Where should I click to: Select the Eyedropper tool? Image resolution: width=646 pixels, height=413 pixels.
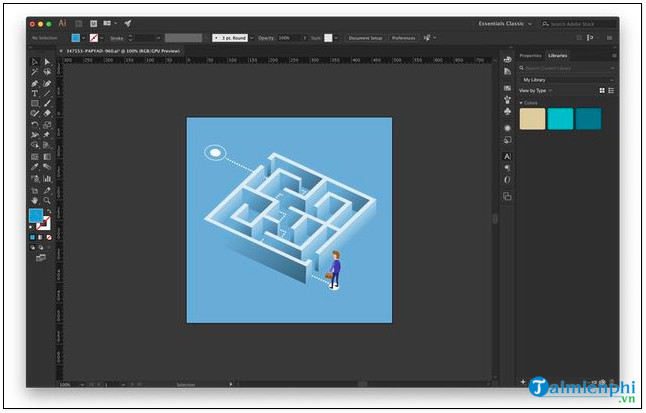(x=35, y=167)
